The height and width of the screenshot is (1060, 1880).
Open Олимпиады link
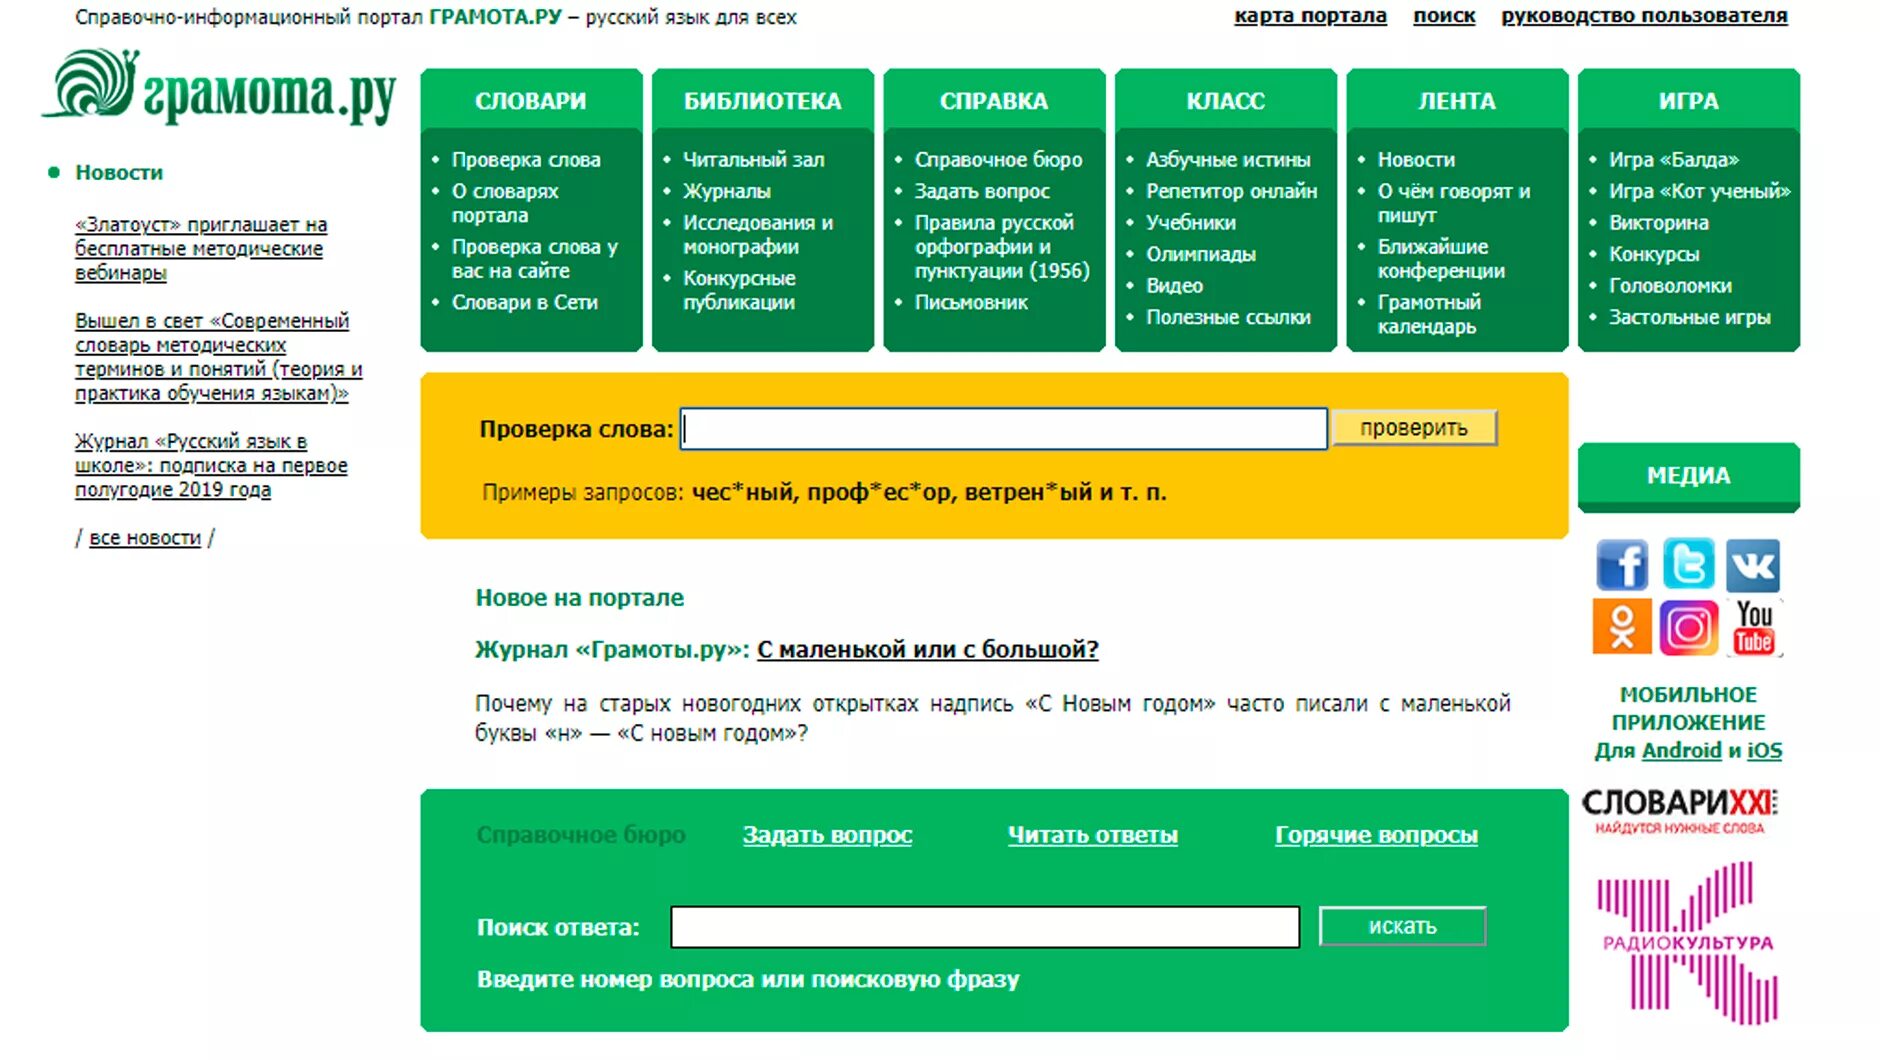pos(1201,254)
